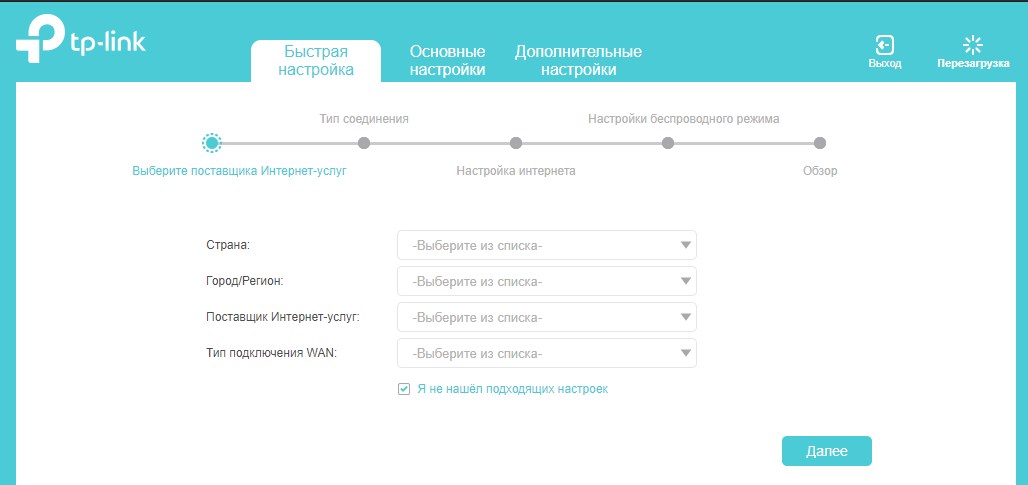Click the Настройка интернета step dot
The width and height of the screenshot is (1028, 485).
tap(516, 143)
